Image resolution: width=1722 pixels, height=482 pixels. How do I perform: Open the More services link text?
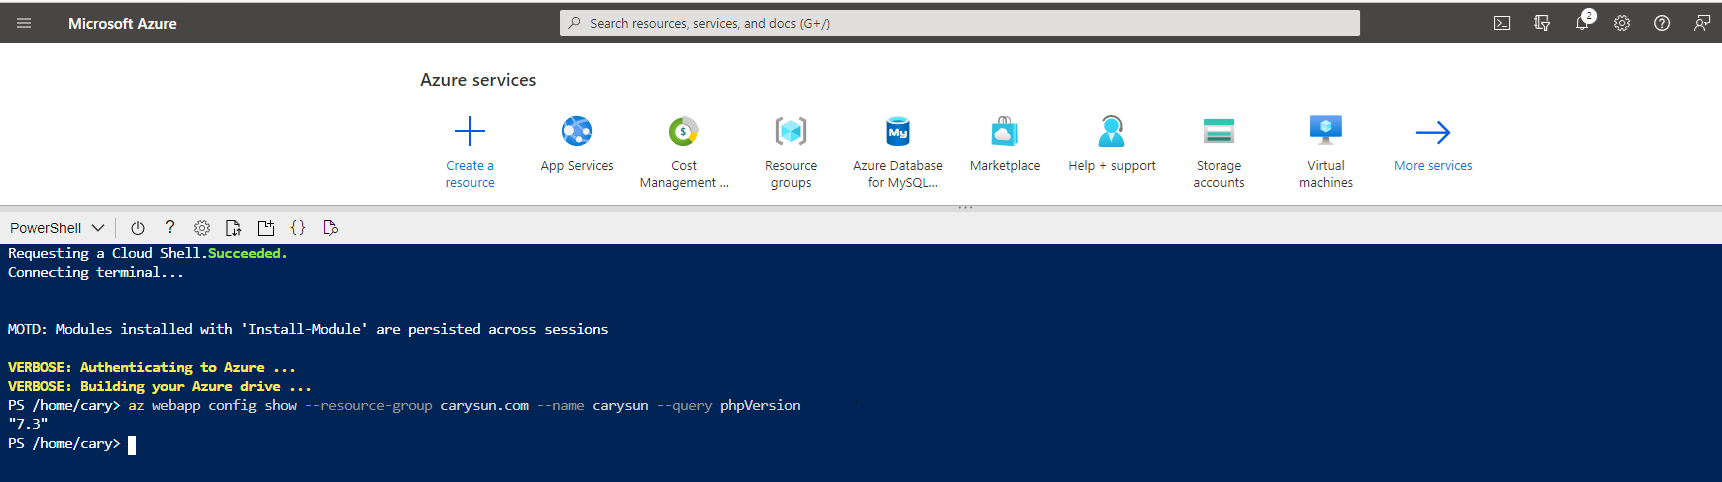click(x=1433, y=166)
